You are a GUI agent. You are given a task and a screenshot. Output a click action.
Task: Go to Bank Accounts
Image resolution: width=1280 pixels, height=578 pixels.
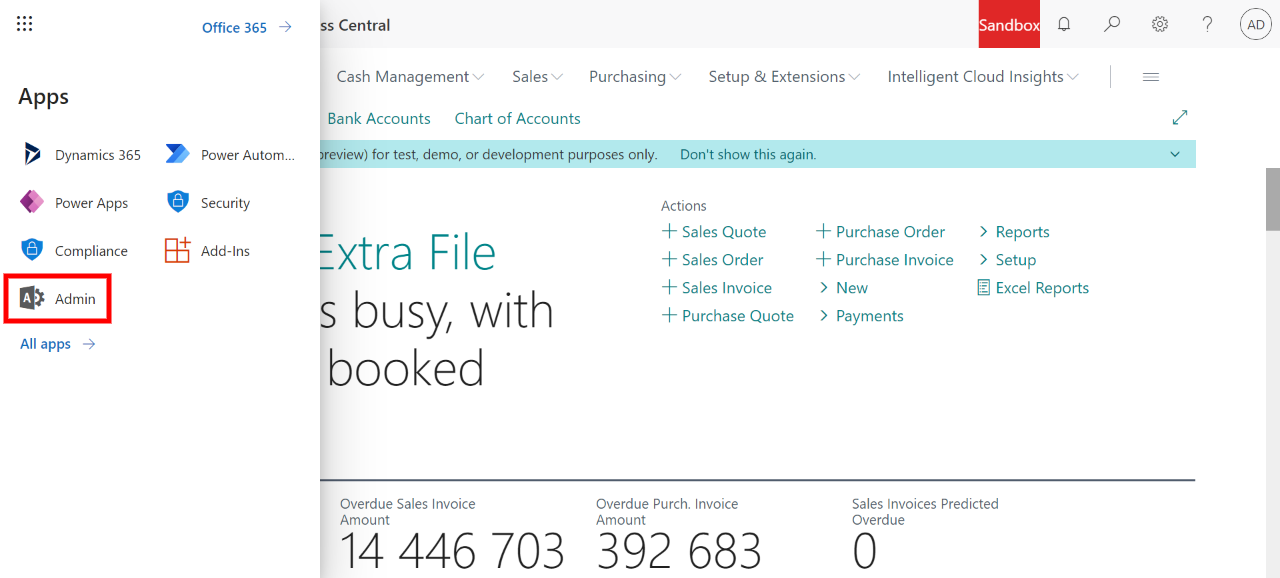[379, 118]
